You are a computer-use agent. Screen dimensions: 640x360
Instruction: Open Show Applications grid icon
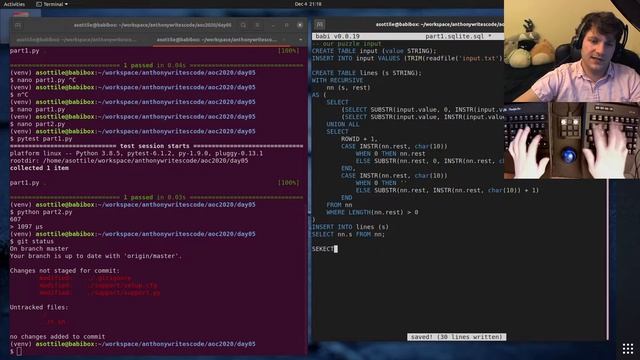[628, 349]
